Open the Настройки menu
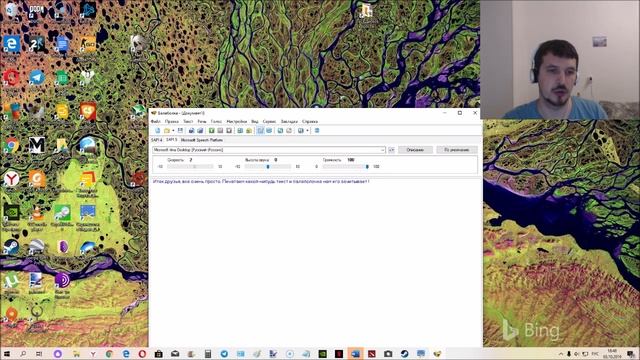Image resolution: width=640 pixels, height=360 pixels. tap(237, 122)
